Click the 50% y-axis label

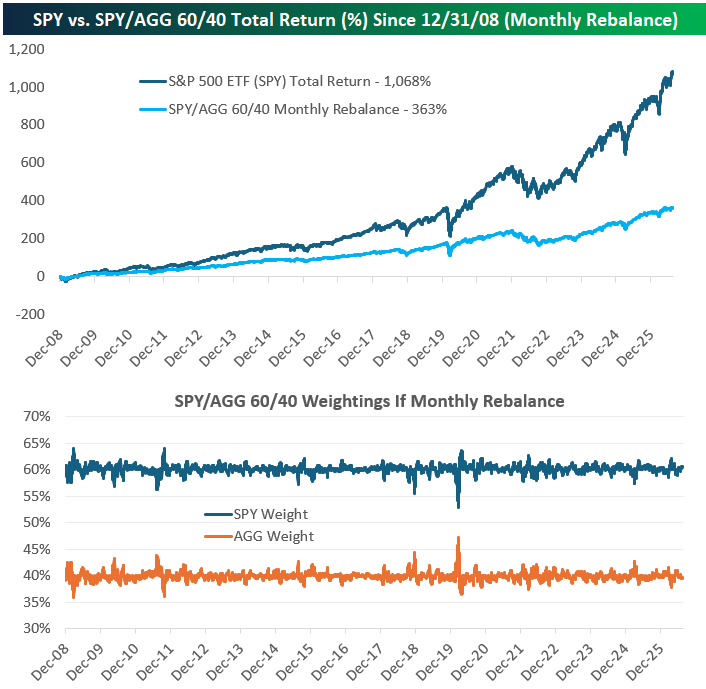(36, 522)
